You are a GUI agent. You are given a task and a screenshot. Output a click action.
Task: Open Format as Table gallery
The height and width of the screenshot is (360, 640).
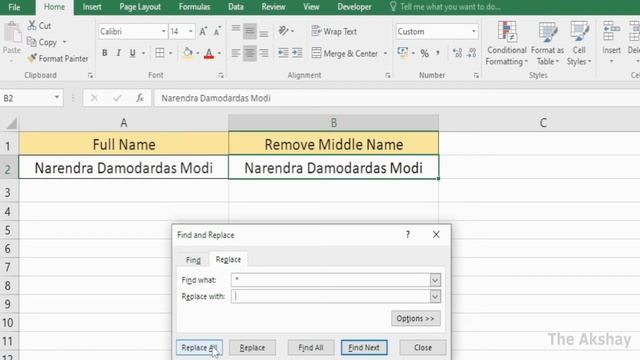[547, 43]
